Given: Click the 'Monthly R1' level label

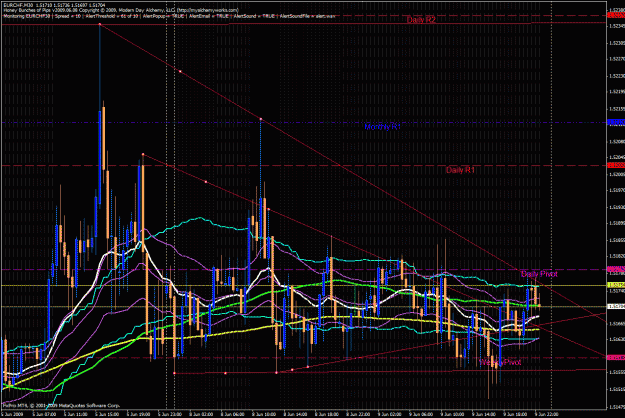Looking at the screenshot, I should pos(382,127).
